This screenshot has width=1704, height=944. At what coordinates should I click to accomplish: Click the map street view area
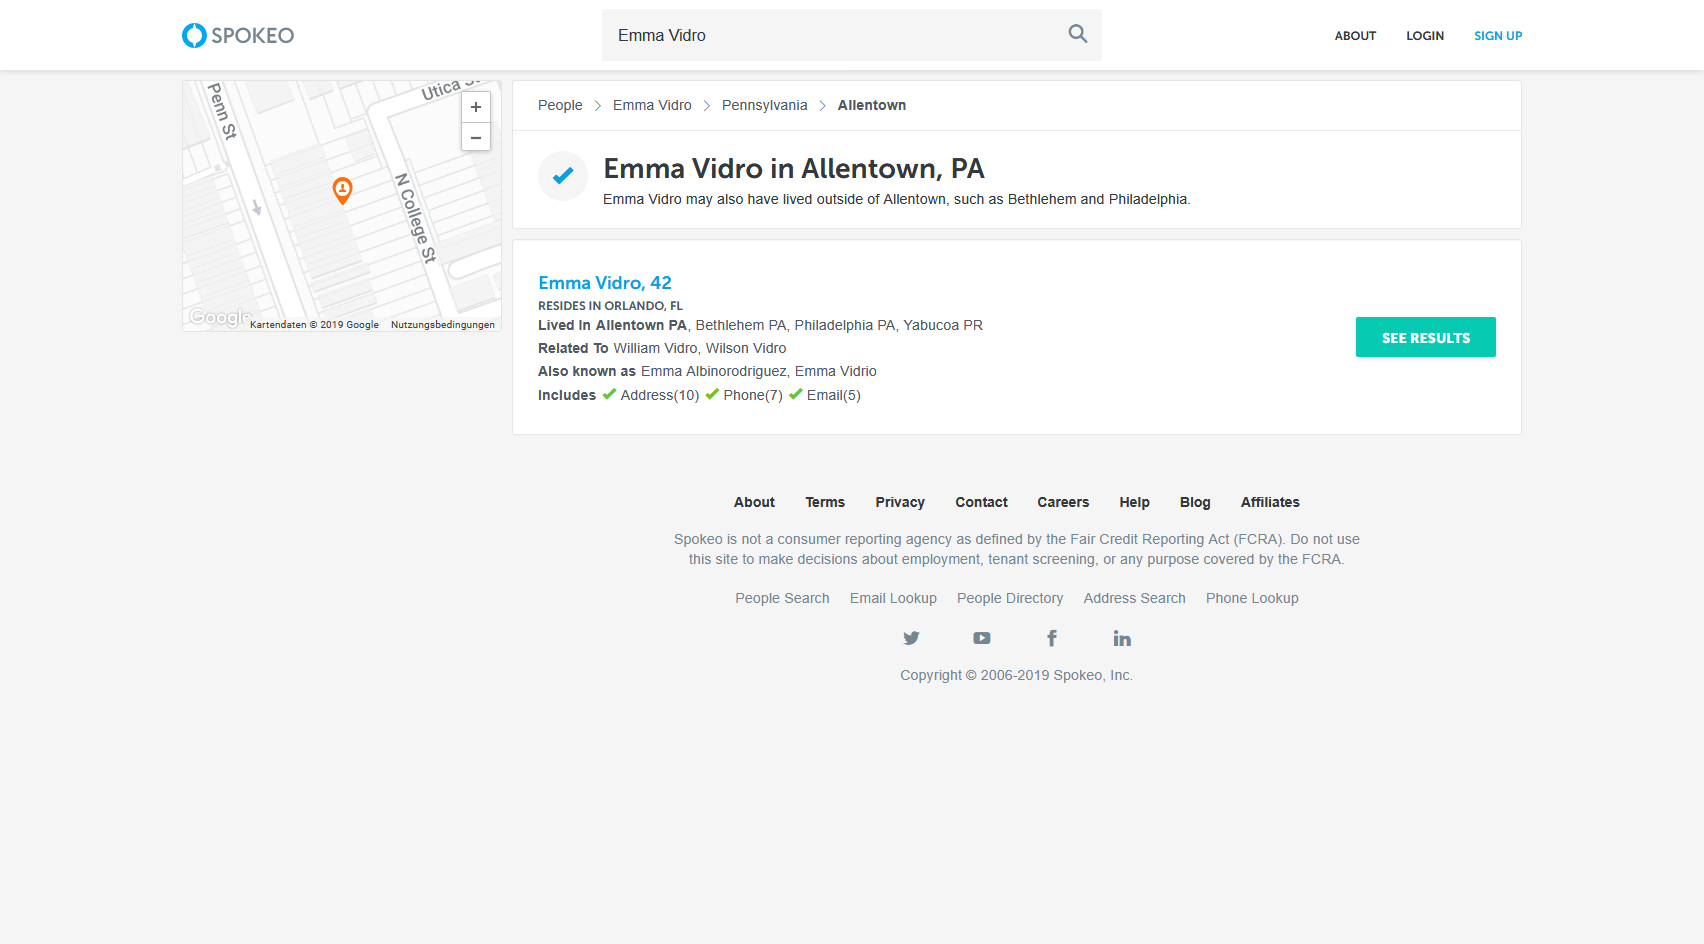pos(342,206)
